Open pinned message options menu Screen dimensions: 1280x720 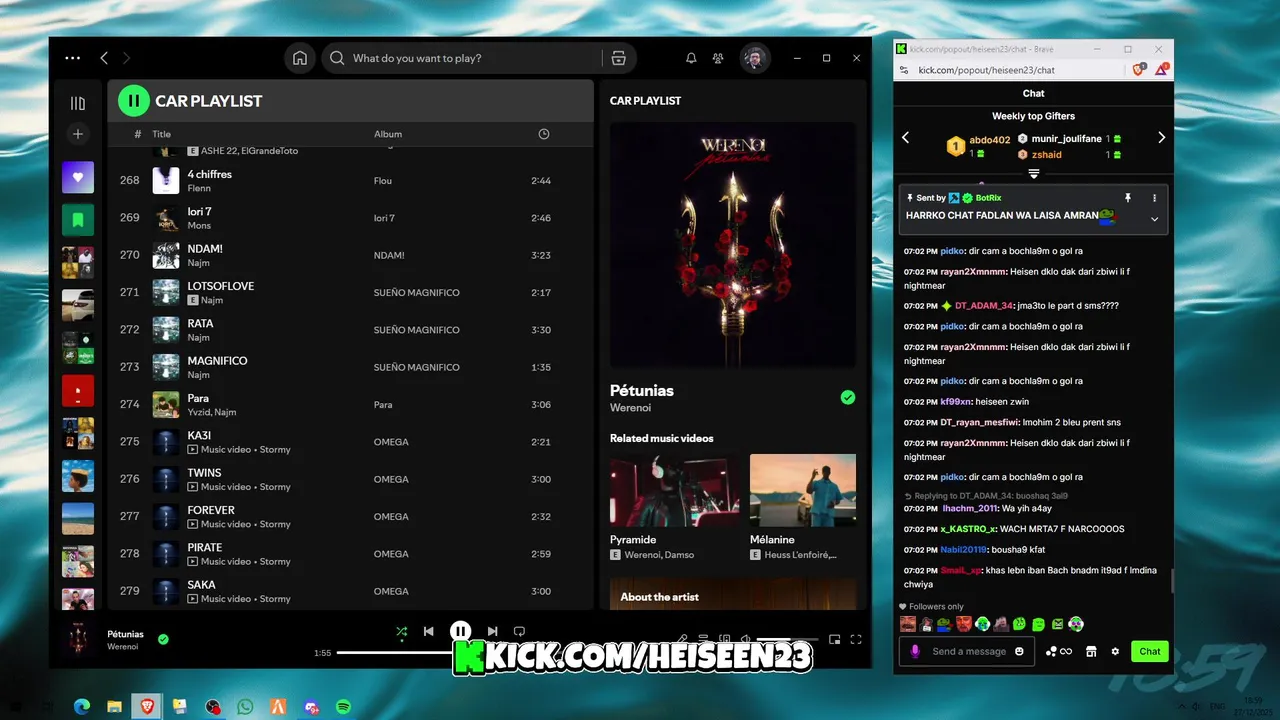(x=1154, y=198)
